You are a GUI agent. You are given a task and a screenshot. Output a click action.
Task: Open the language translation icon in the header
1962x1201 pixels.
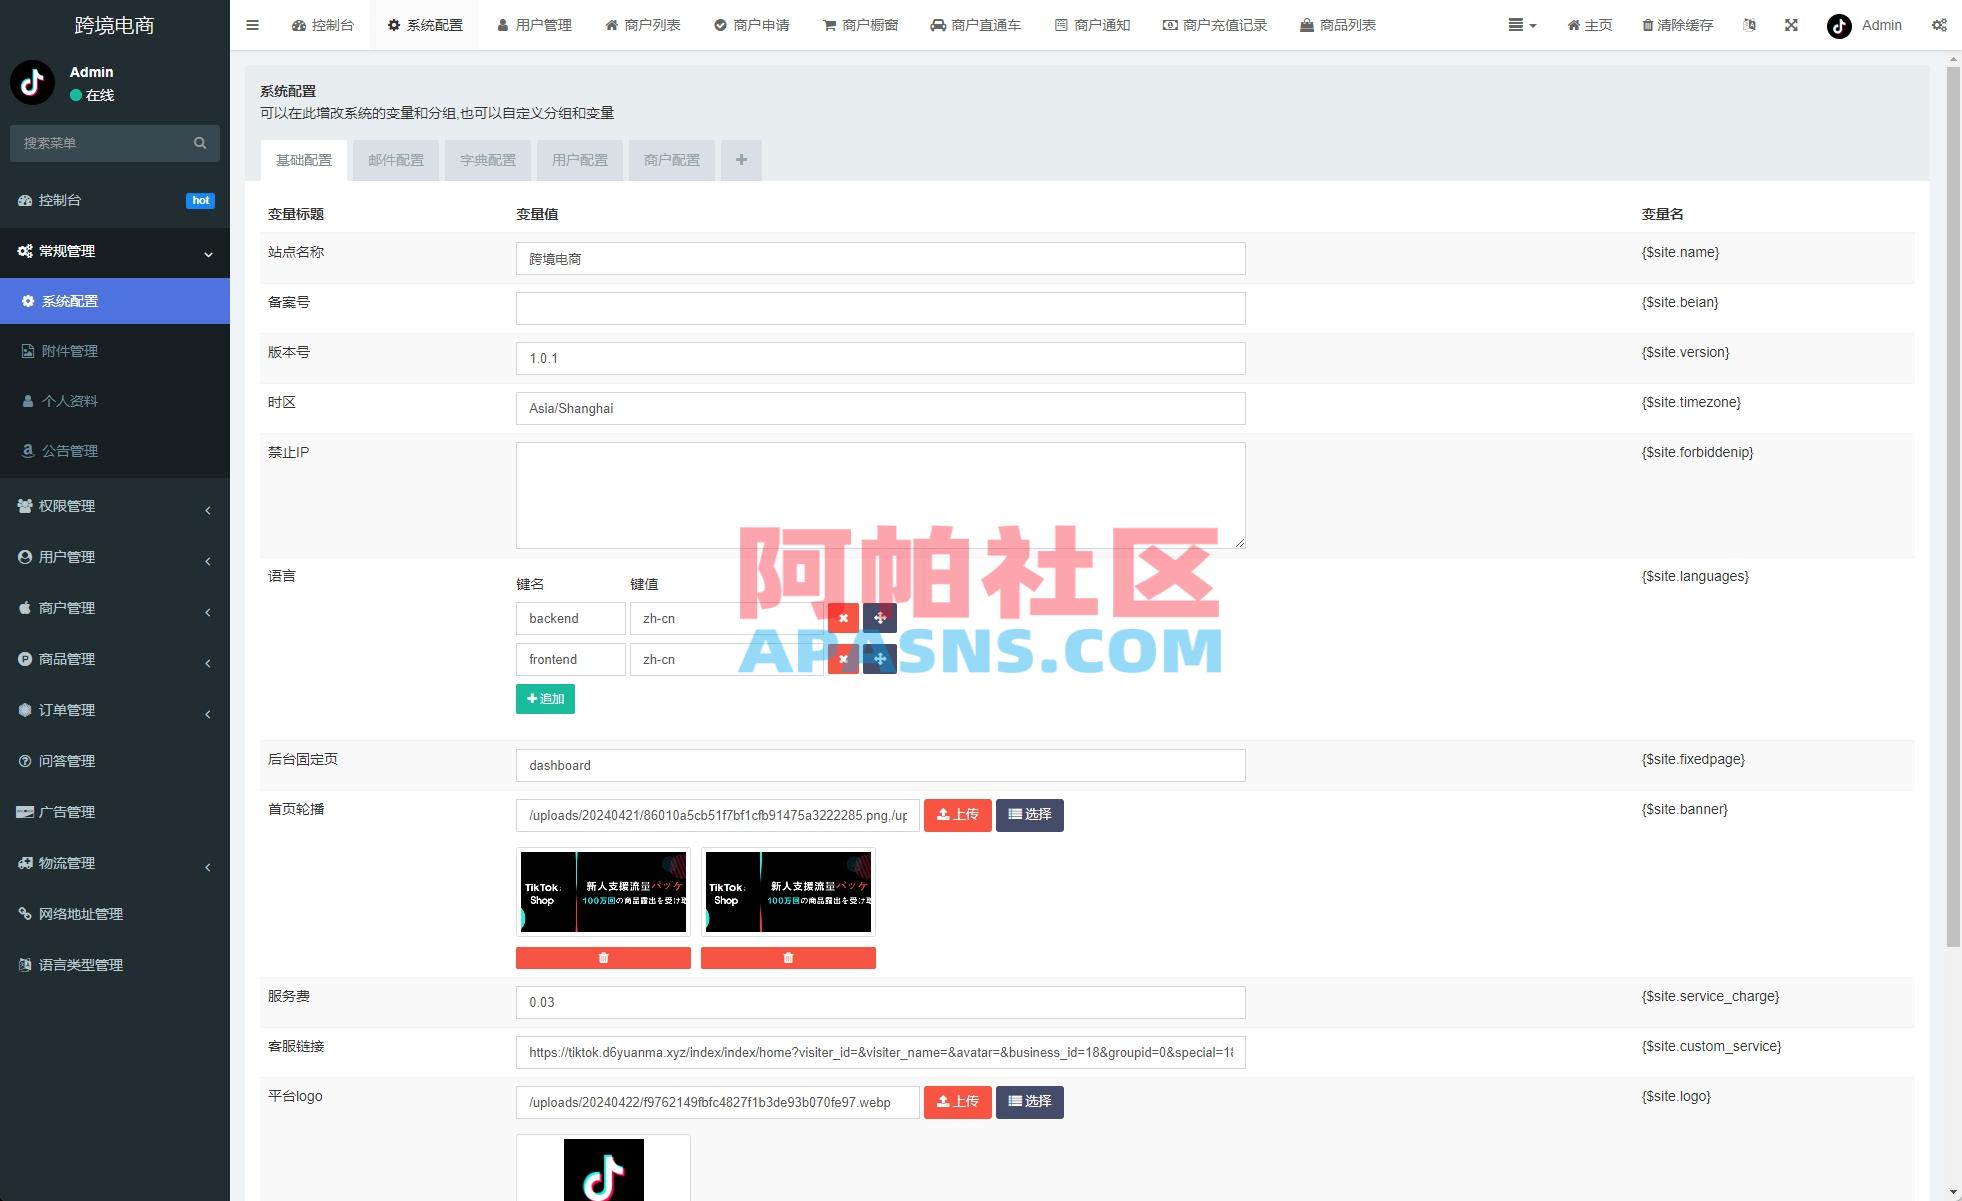(1749, 25)
